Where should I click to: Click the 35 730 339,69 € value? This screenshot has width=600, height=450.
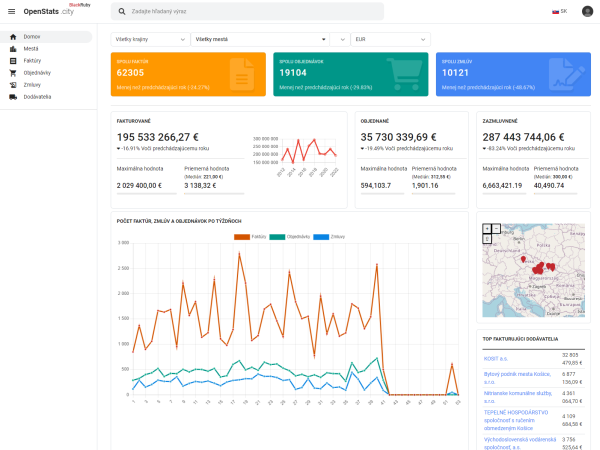[x=398, y=137]
